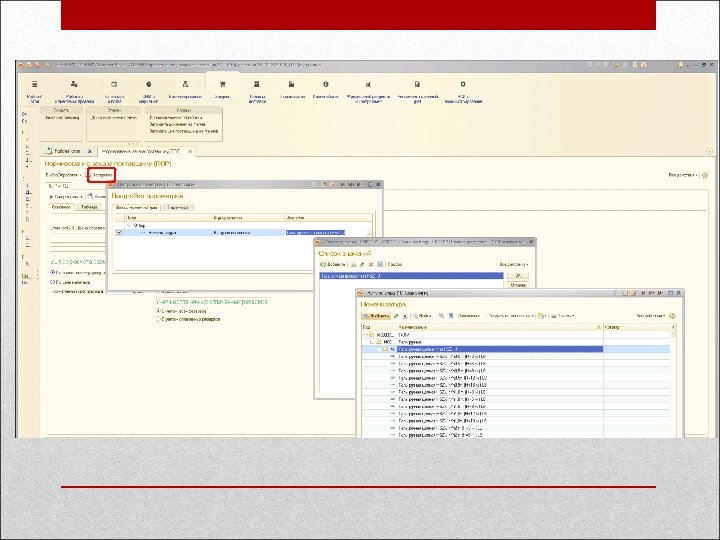Open the administration gear section icon
Viewport: 720px width, 540px height.
(x=463, y=84)
